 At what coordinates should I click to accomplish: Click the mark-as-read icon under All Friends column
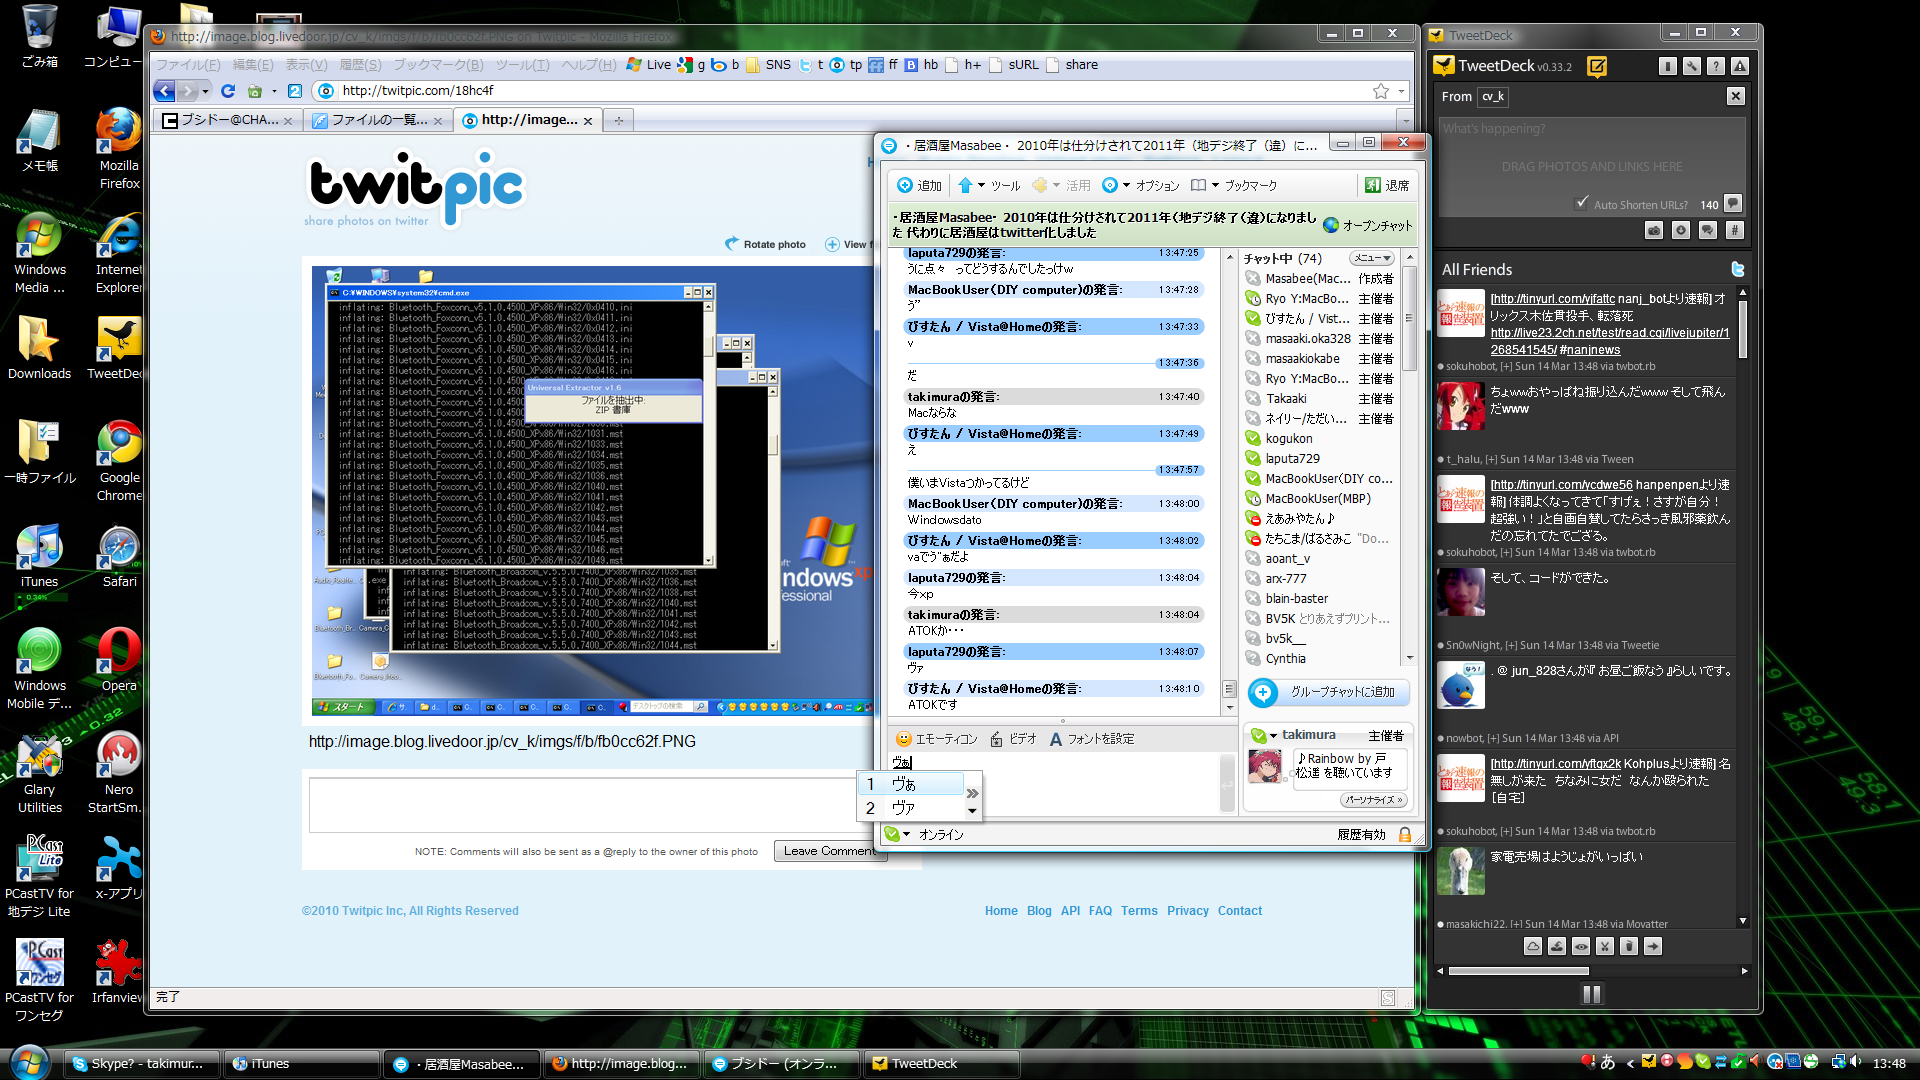point(1557,946)
